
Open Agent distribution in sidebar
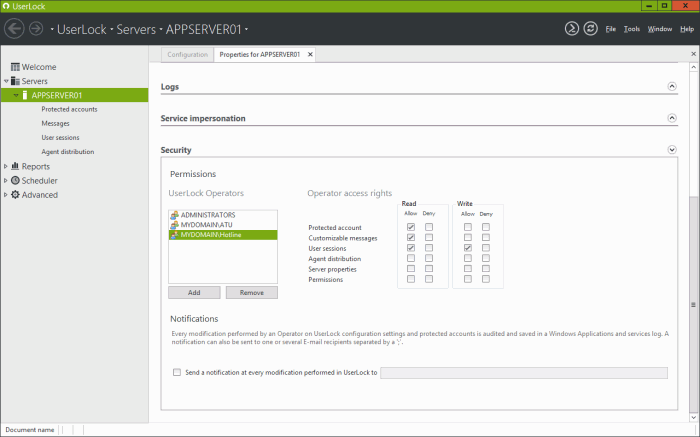pos(68,152)
